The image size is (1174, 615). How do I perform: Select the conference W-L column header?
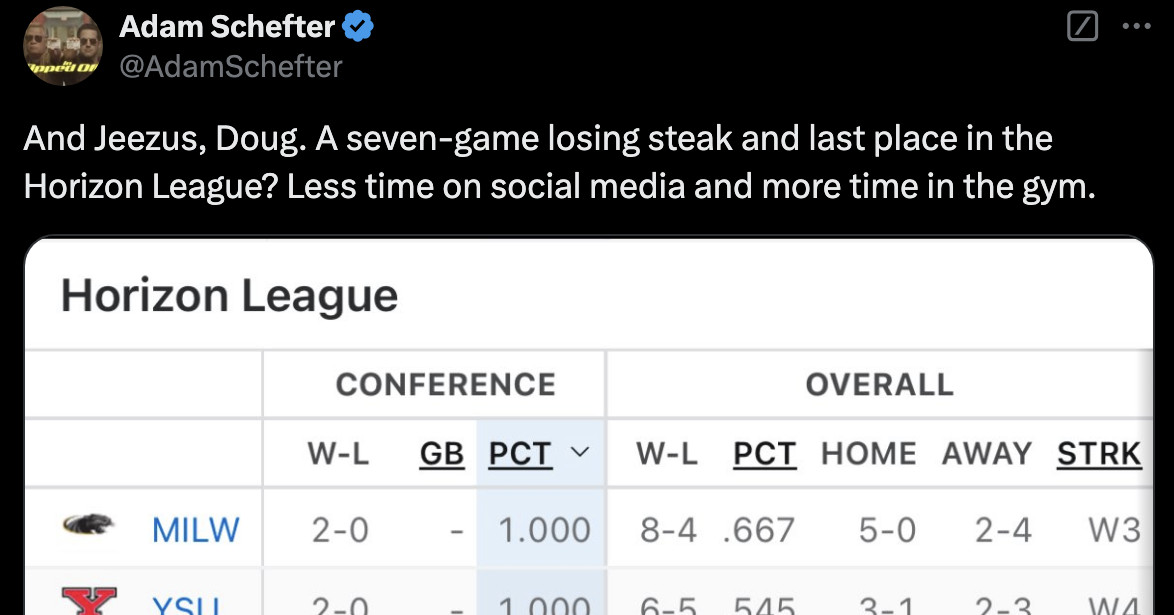pyautogui.click(x=339, y=454)
